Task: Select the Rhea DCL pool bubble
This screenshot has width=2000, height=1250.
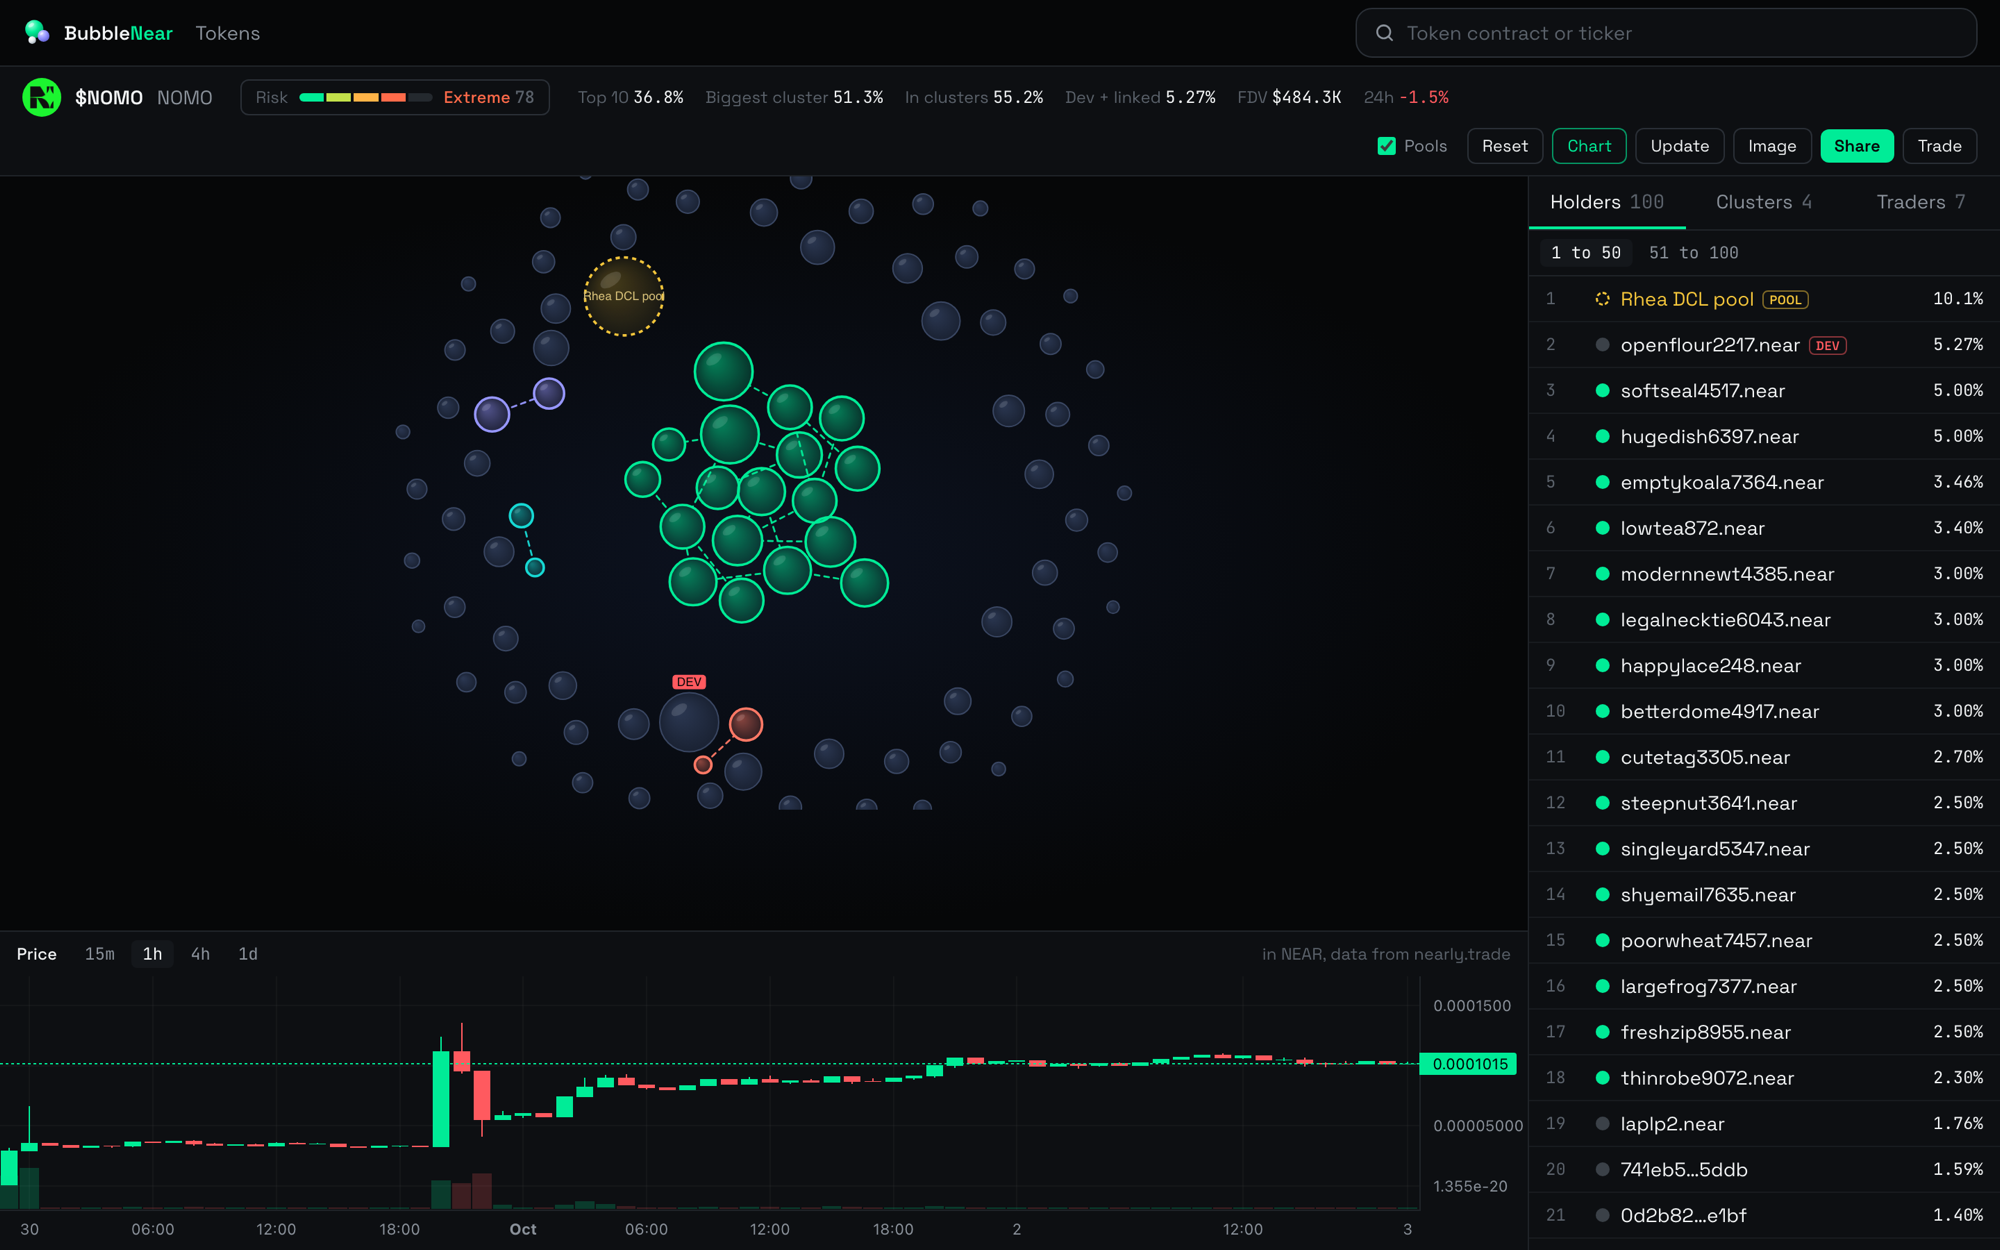Action: pos(623,296)
